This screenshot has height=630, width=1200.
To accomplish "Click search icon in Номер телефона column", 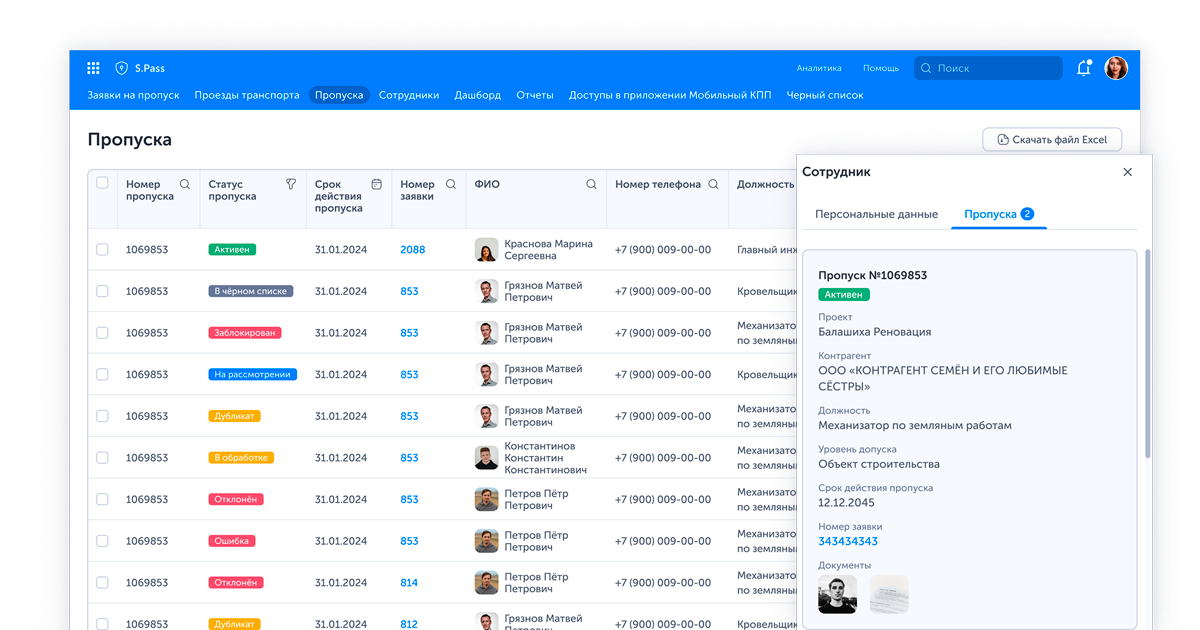I will (713, 184).
